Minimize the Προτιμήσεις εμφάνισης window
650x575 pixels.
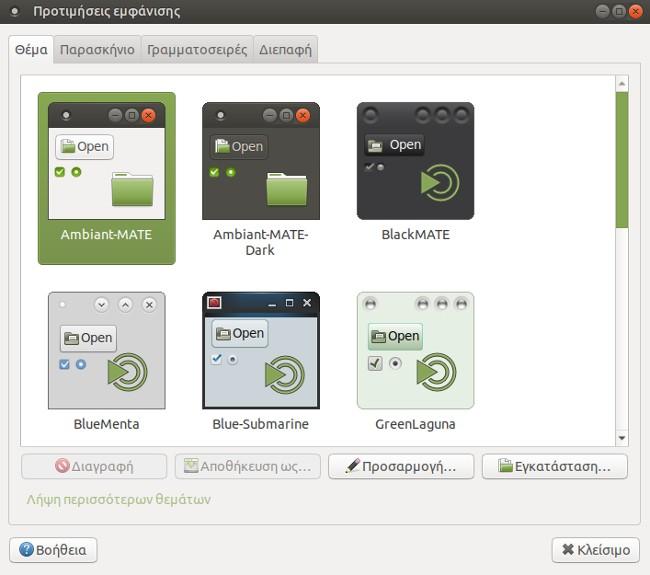point(602,11)
